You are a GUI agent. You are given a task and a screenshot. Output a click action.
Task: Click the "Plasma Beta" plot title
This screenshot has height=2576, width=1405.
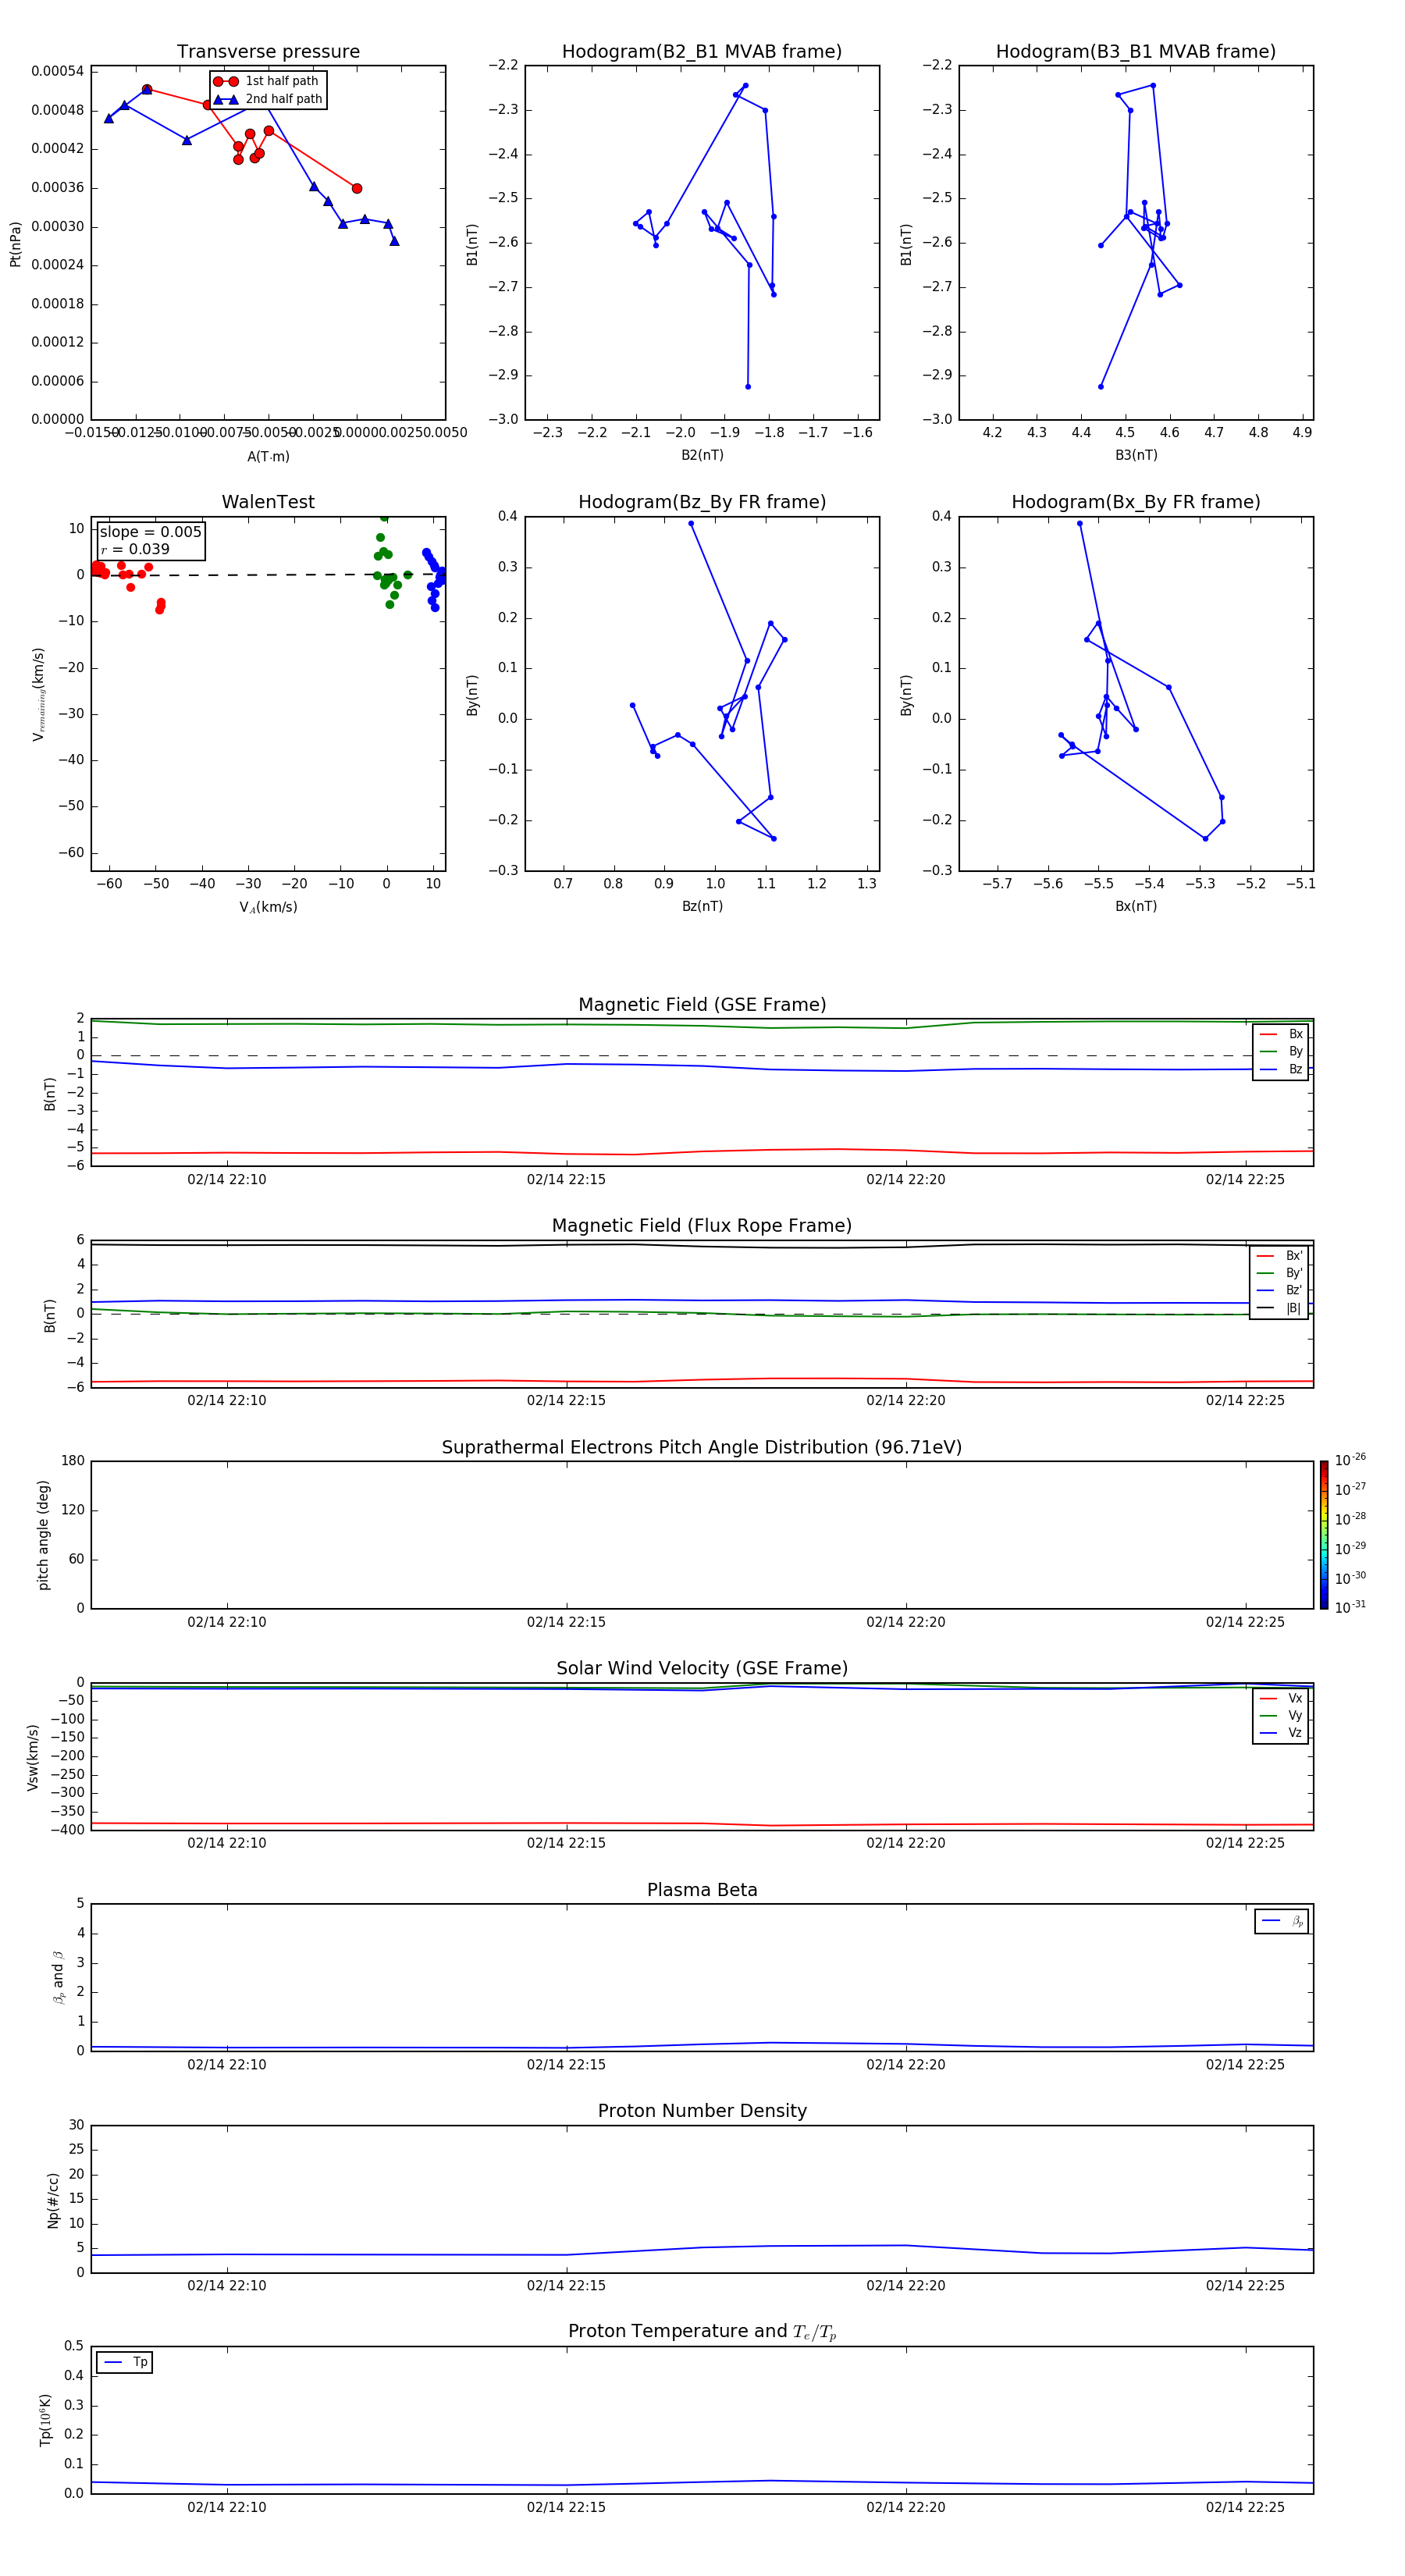[x=702, y=1890]
